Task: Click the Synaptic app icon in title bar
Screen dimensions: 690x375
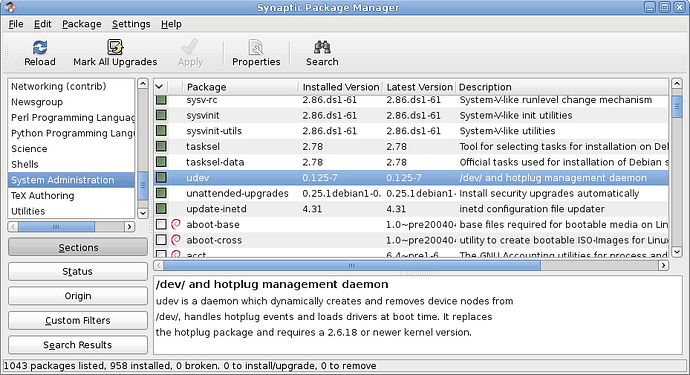Action: coord(11,7)
